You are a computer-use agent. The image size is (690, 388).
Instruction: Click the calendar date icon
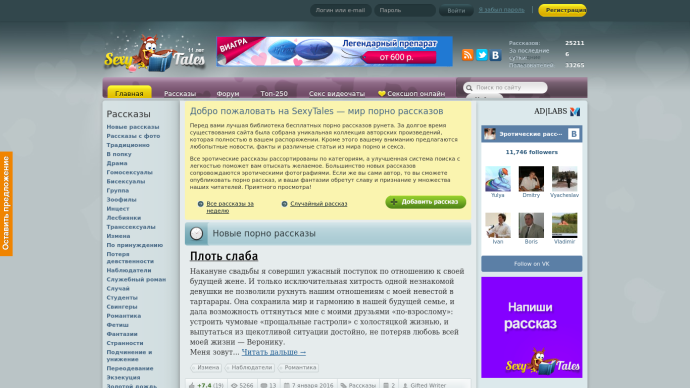click(x=286, y=385)
